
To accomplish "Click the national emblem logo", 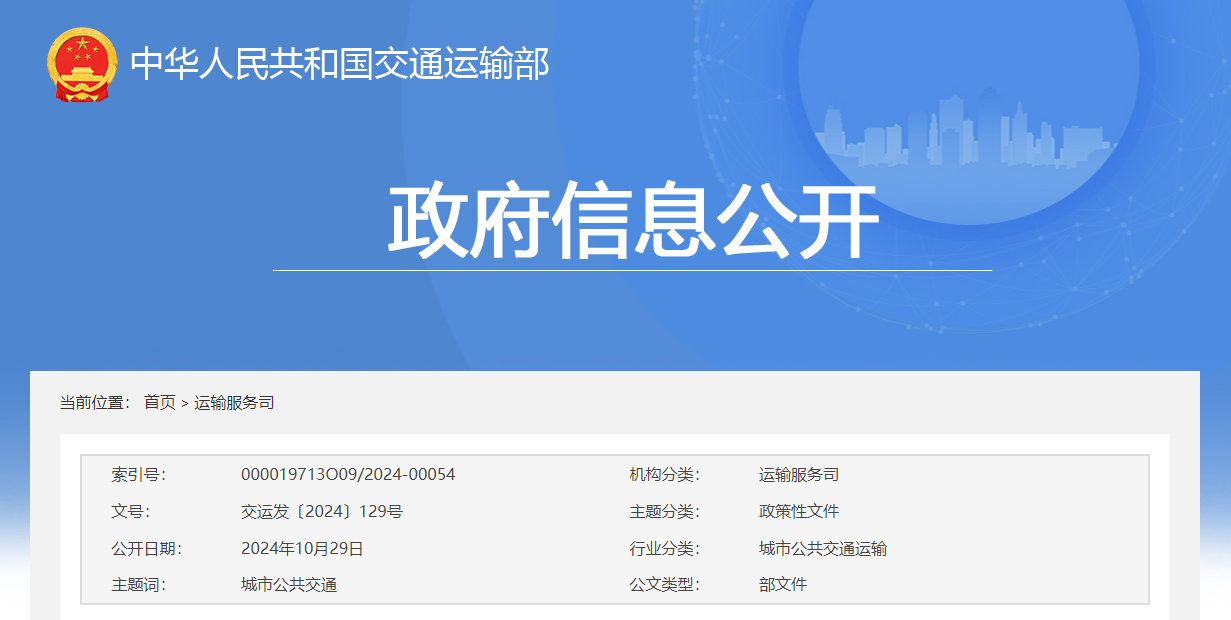I will (x=82, y=65).
